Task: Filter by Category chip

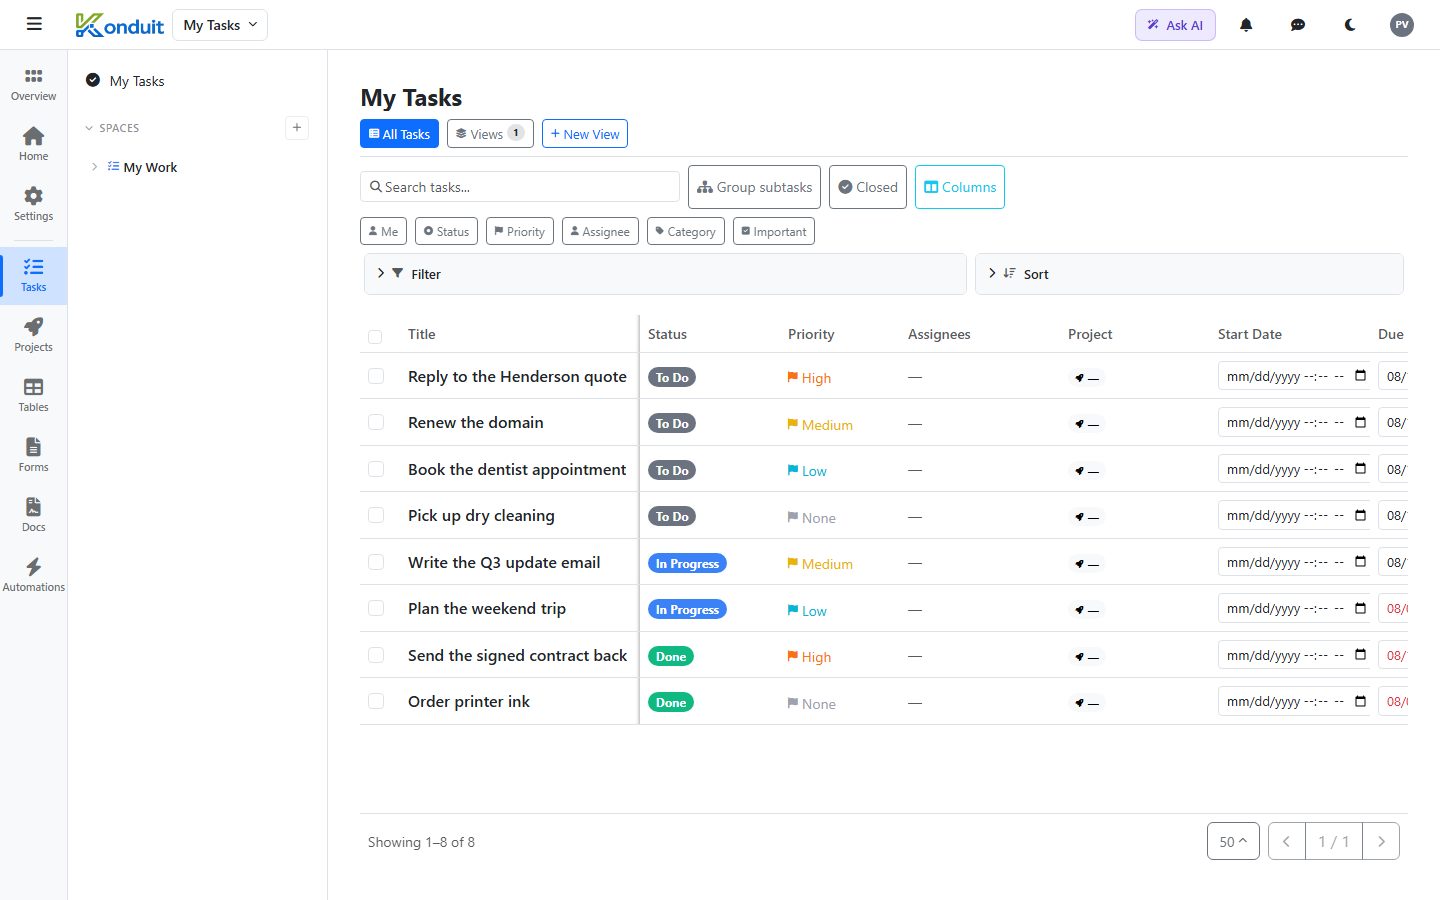Action: (x=686, y=231)
